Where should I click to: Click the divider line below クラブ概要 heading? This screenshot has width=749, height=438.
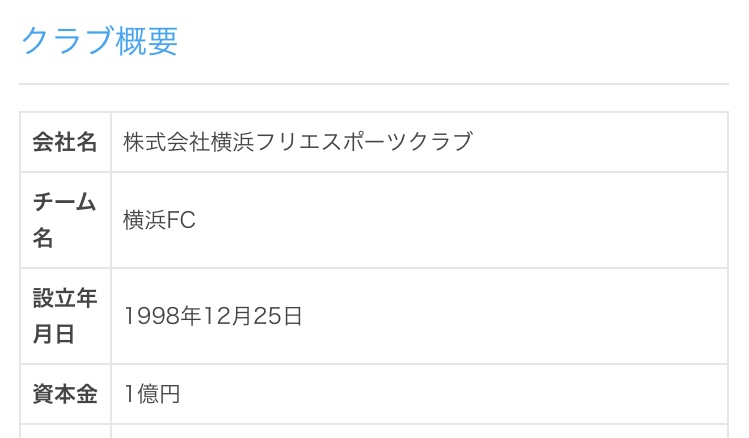(x=374, y=84)
